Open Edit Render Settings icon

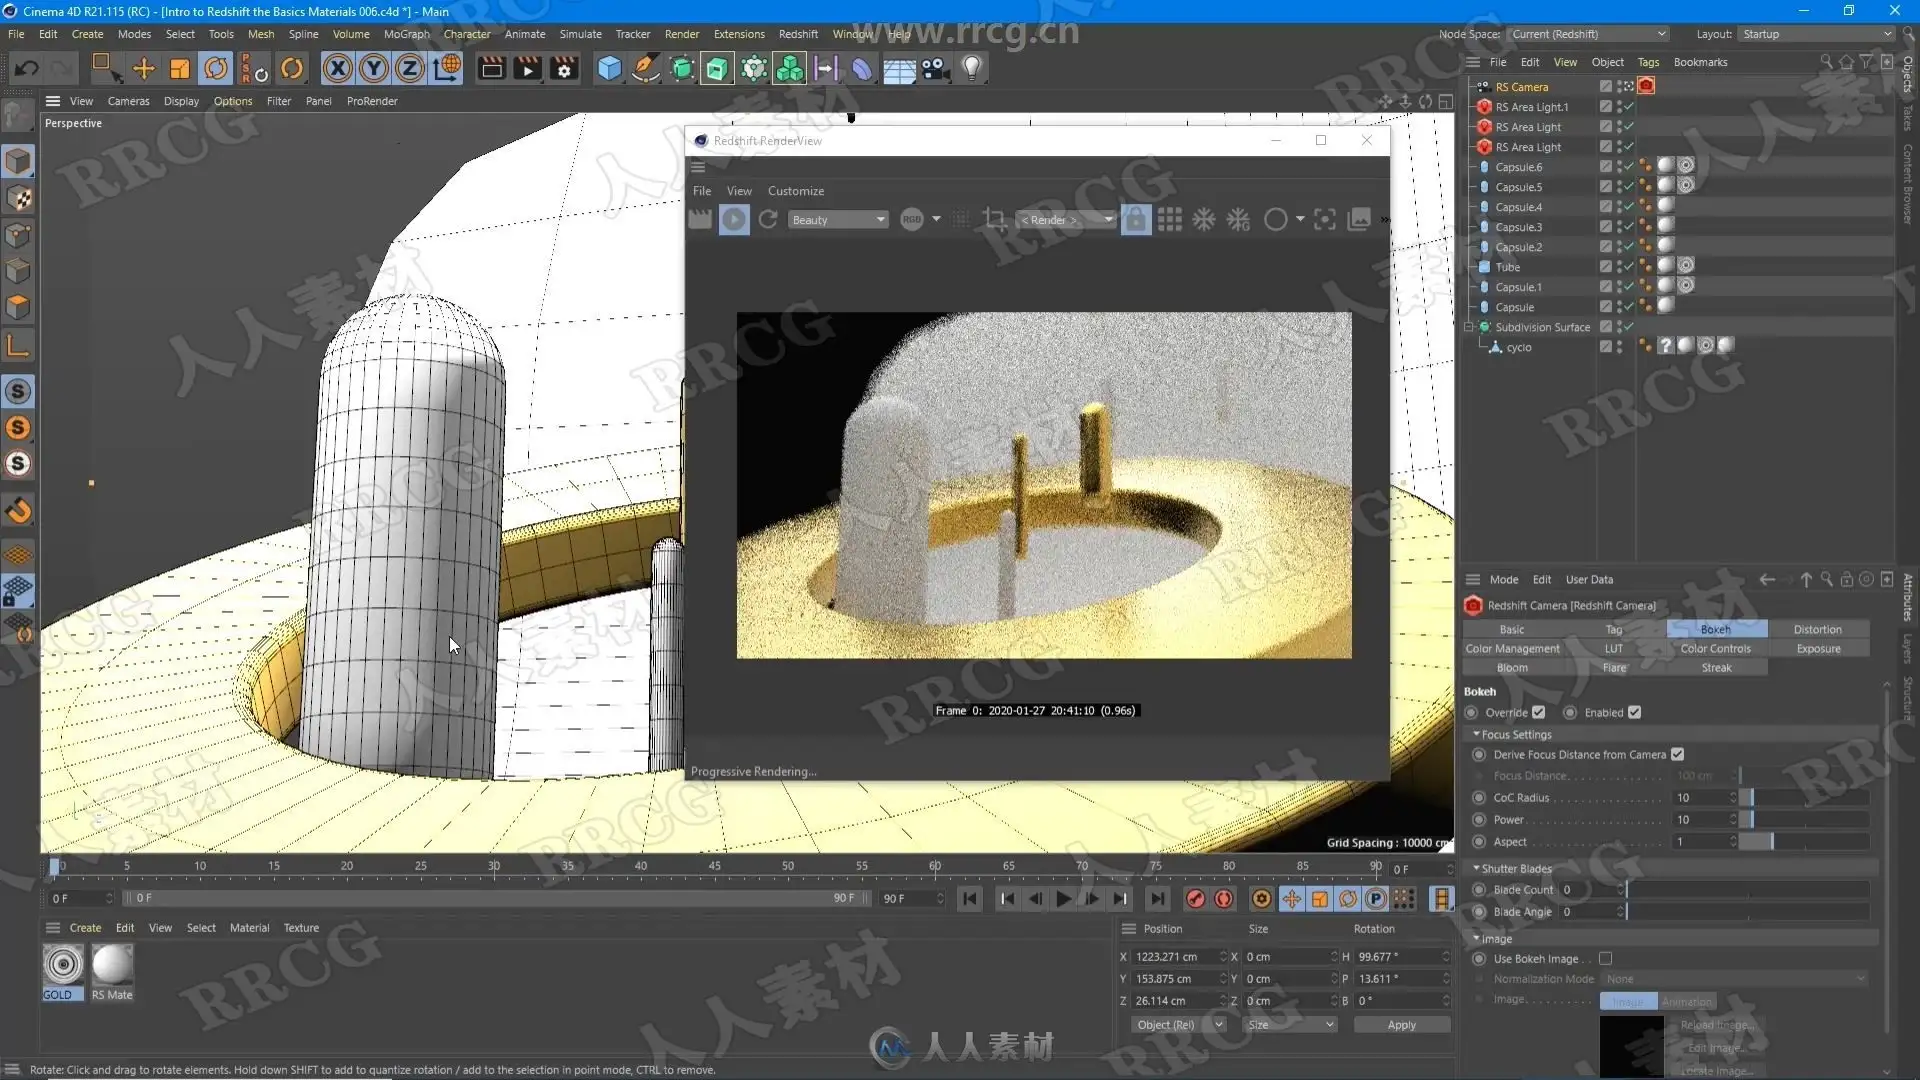tap(565, 68)
